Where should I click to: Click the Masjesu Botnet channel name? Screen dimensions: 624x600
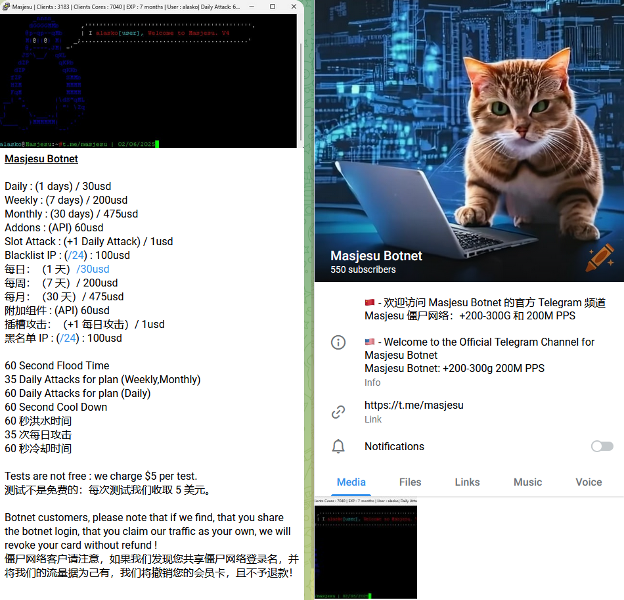(x=376, y=256)
